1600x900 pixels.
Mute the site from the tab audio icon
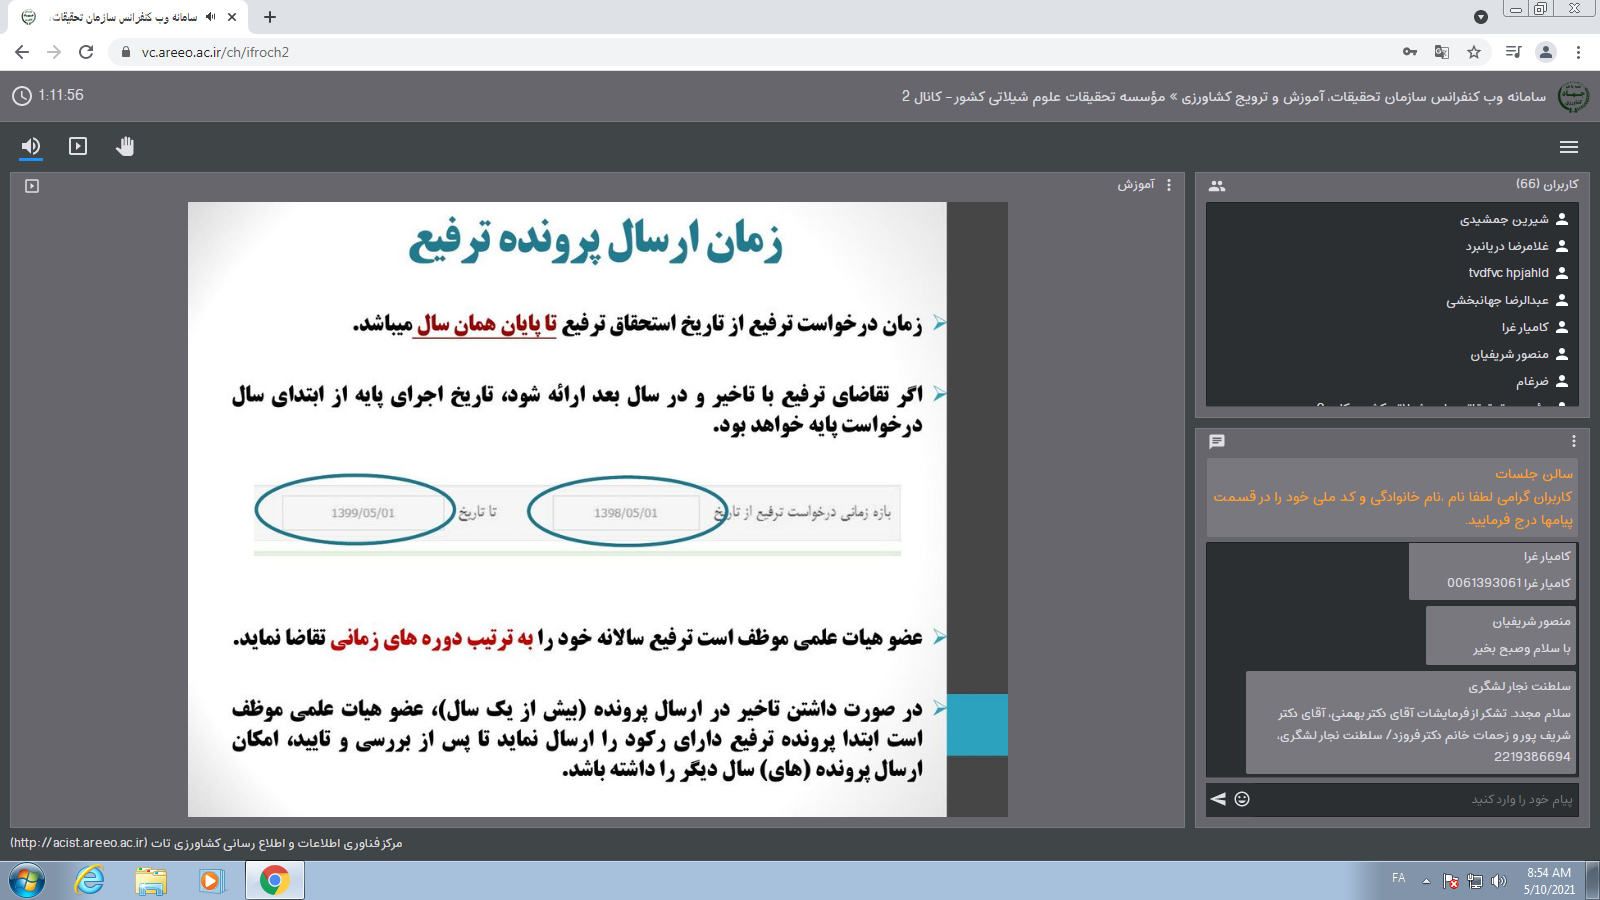pyautogui.click(x=211, y=17)
